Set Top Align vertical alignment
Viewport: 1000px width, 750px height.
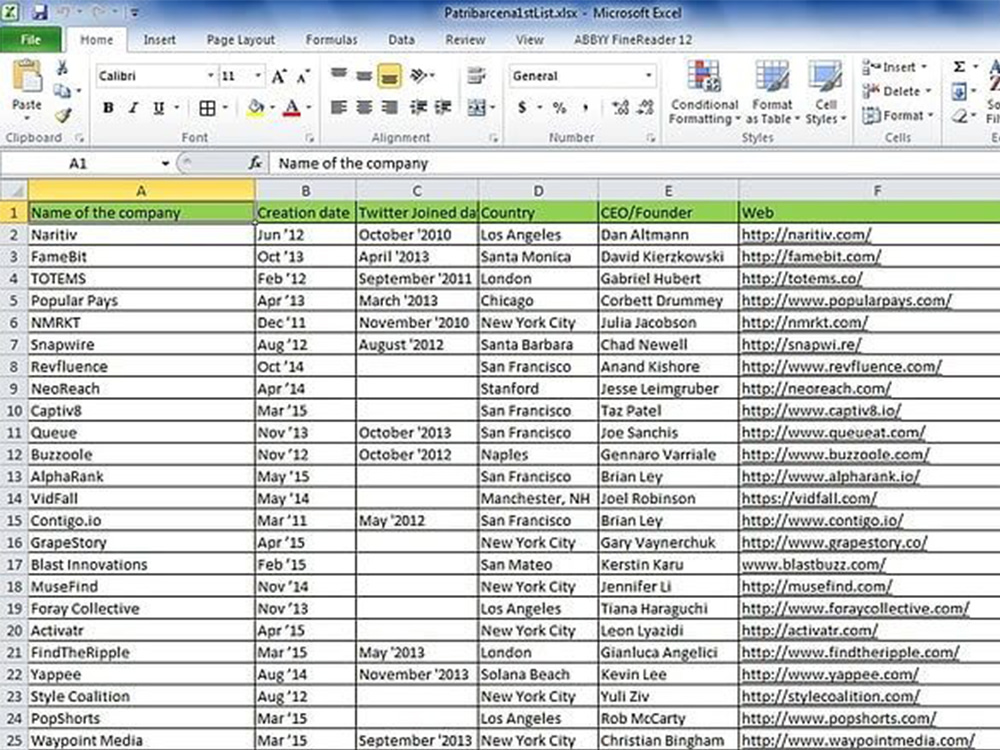point(339,75)
